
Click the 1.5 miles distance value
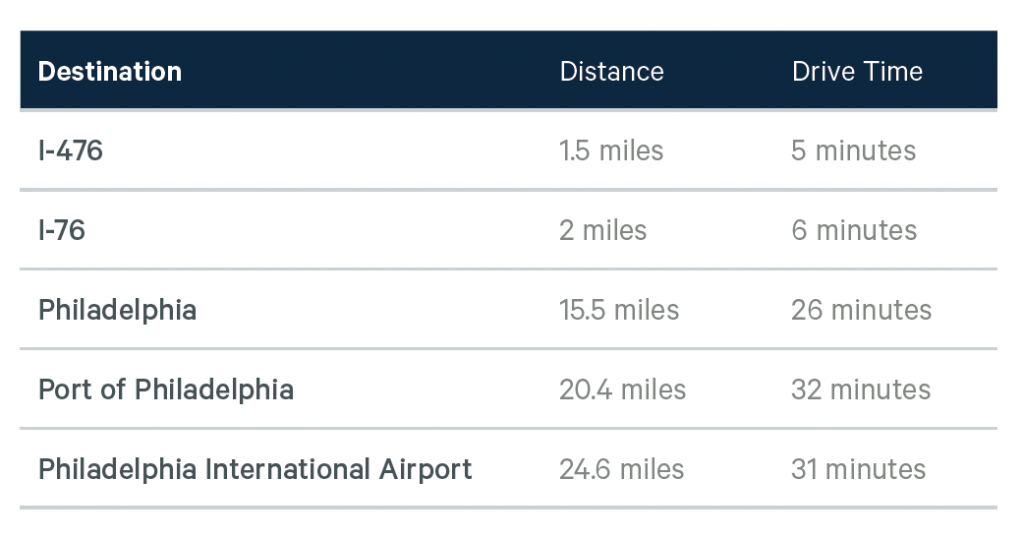tap(611, 151)
